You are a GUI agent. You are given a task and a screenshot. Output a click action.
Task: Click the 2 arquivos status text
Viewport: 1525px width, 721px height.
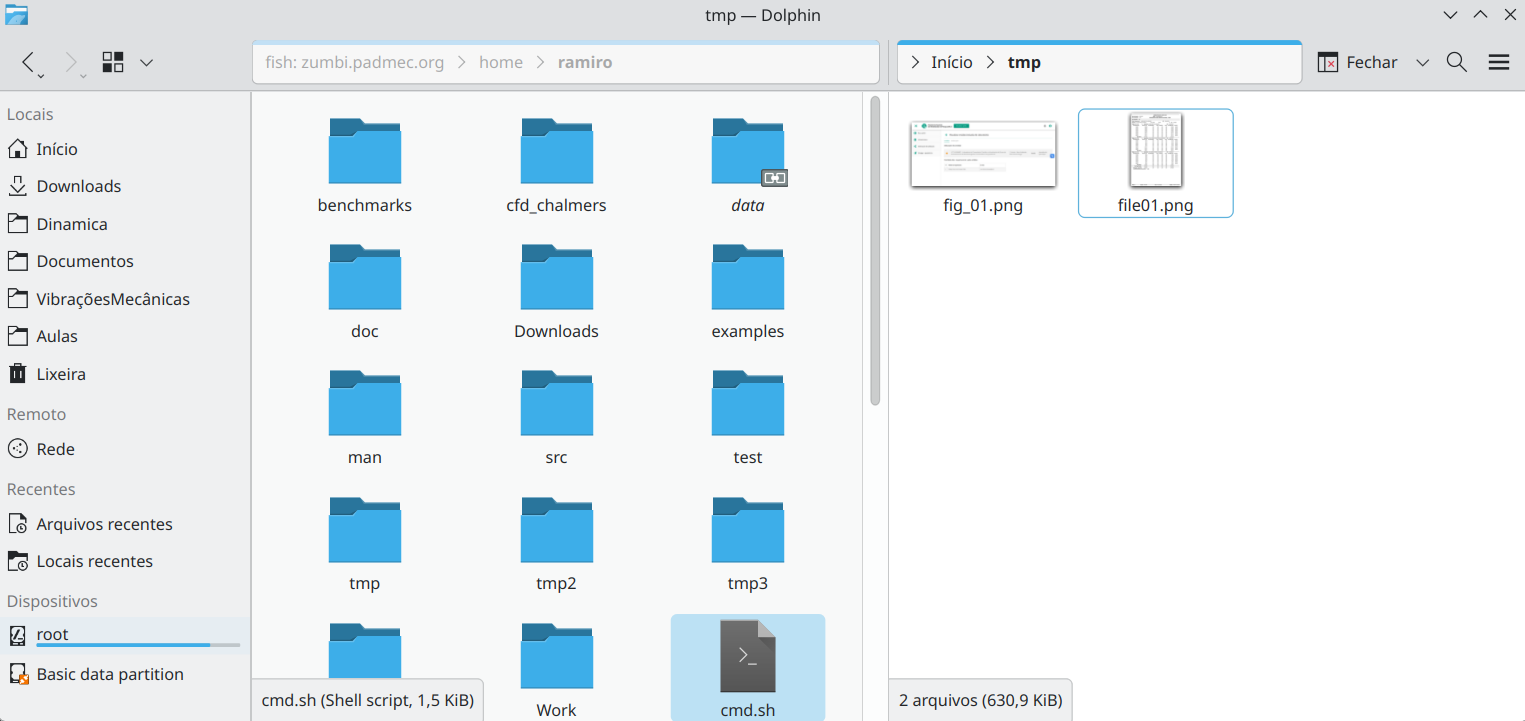tap(981, 700)
